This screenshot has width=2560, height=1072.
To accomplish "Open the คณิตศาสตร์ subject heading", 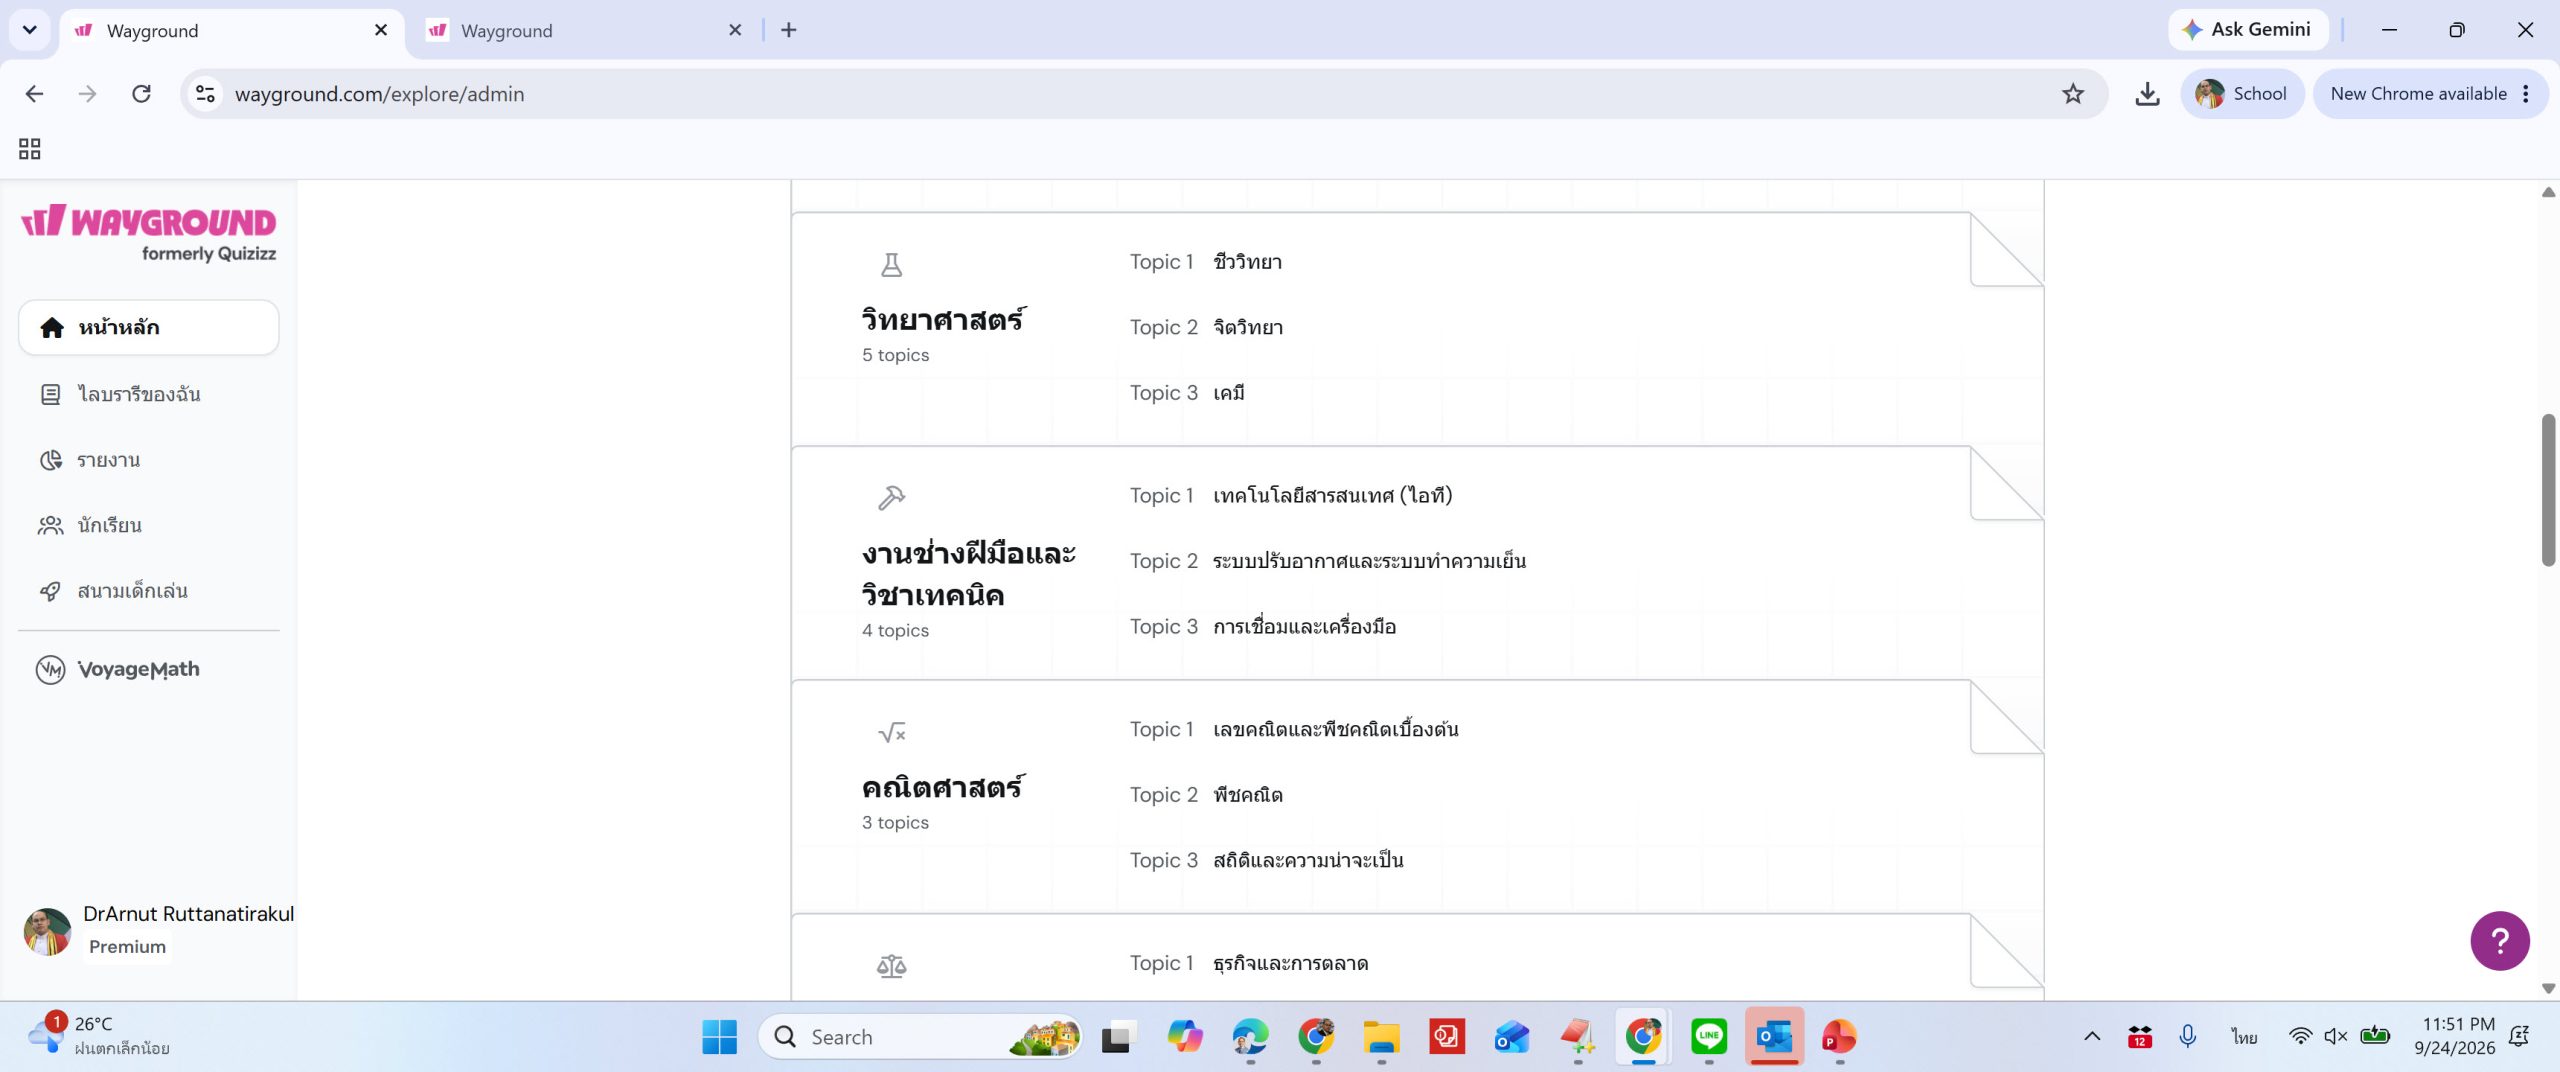I will (x=943, y=788).
